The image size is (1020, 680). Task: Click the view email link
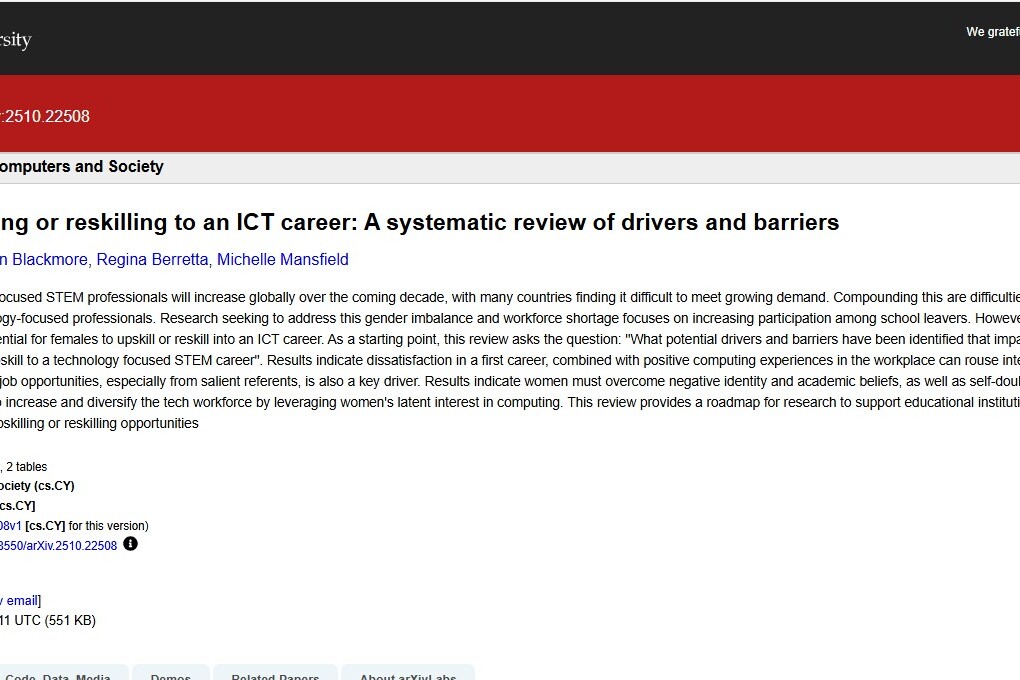coord(19,601)
